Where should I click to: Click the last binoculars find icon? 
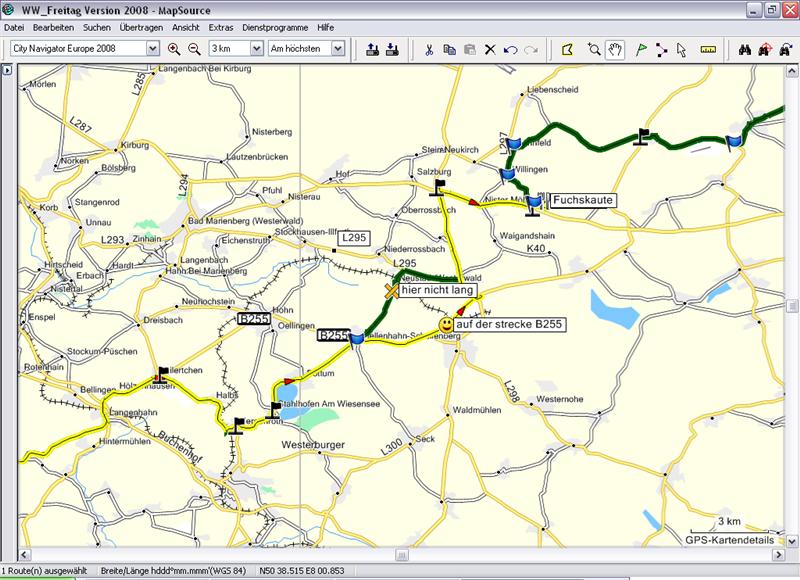coord(785,49)
